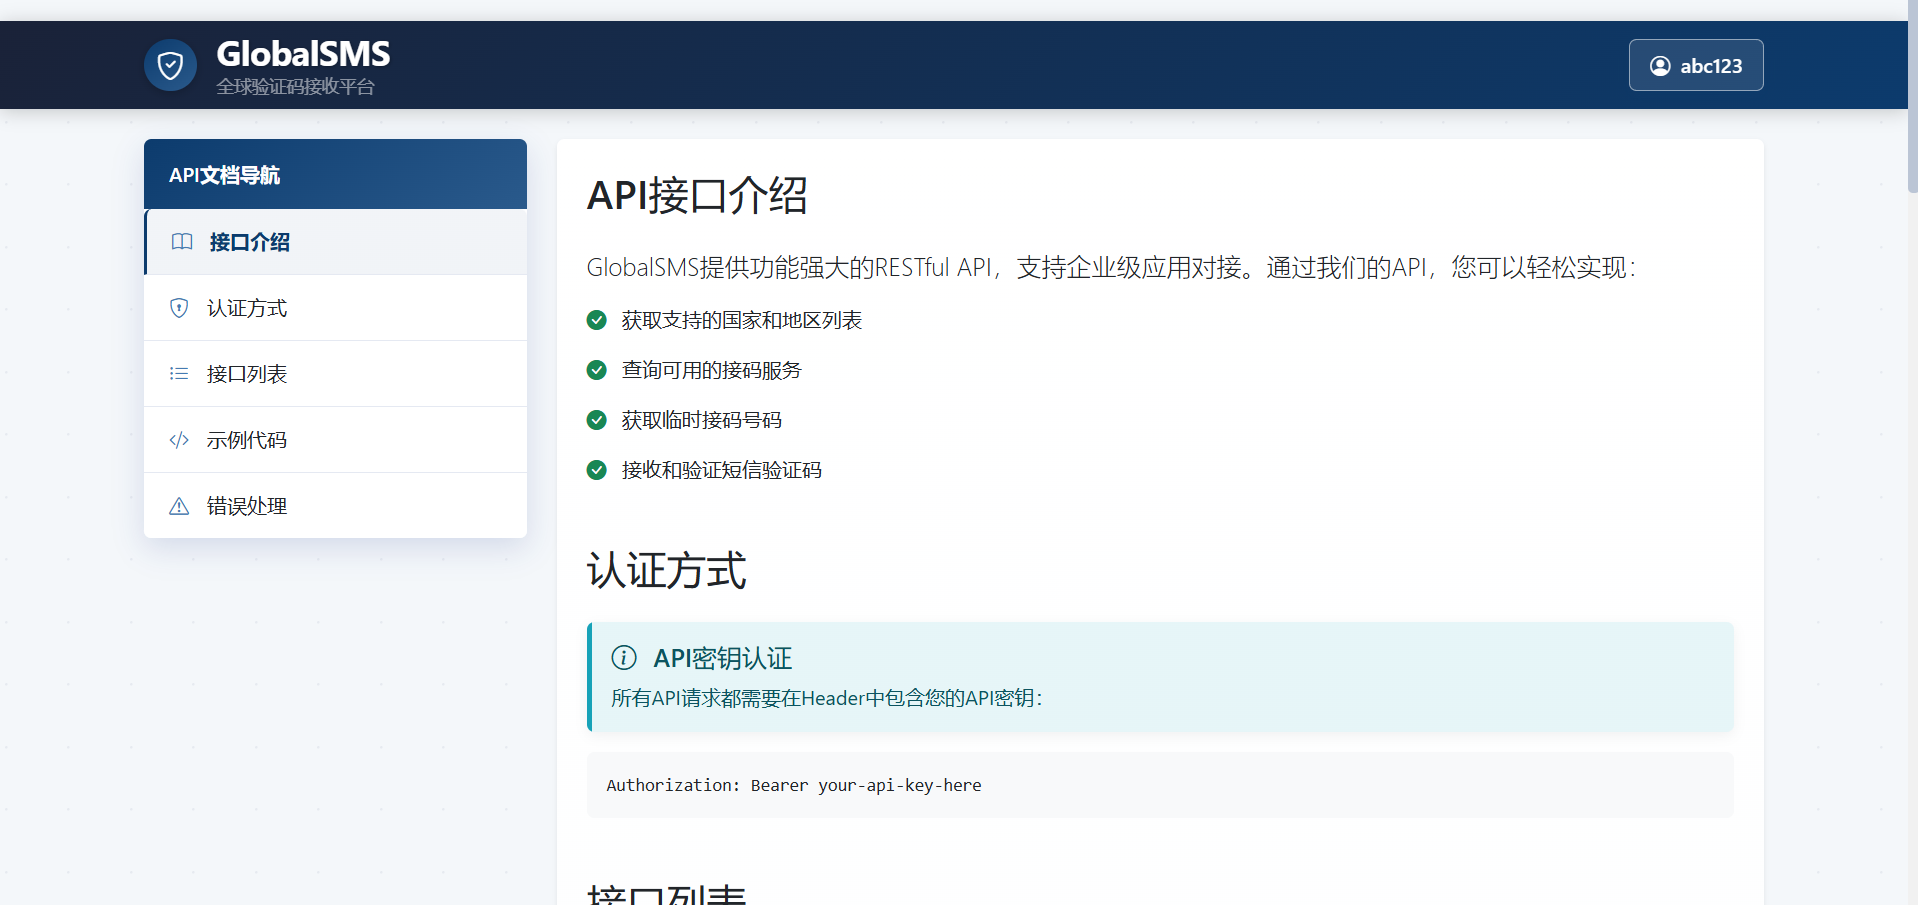Click list text 获取支持的国家和地区列表
The image size is (1918, 905).
(742, 320)
